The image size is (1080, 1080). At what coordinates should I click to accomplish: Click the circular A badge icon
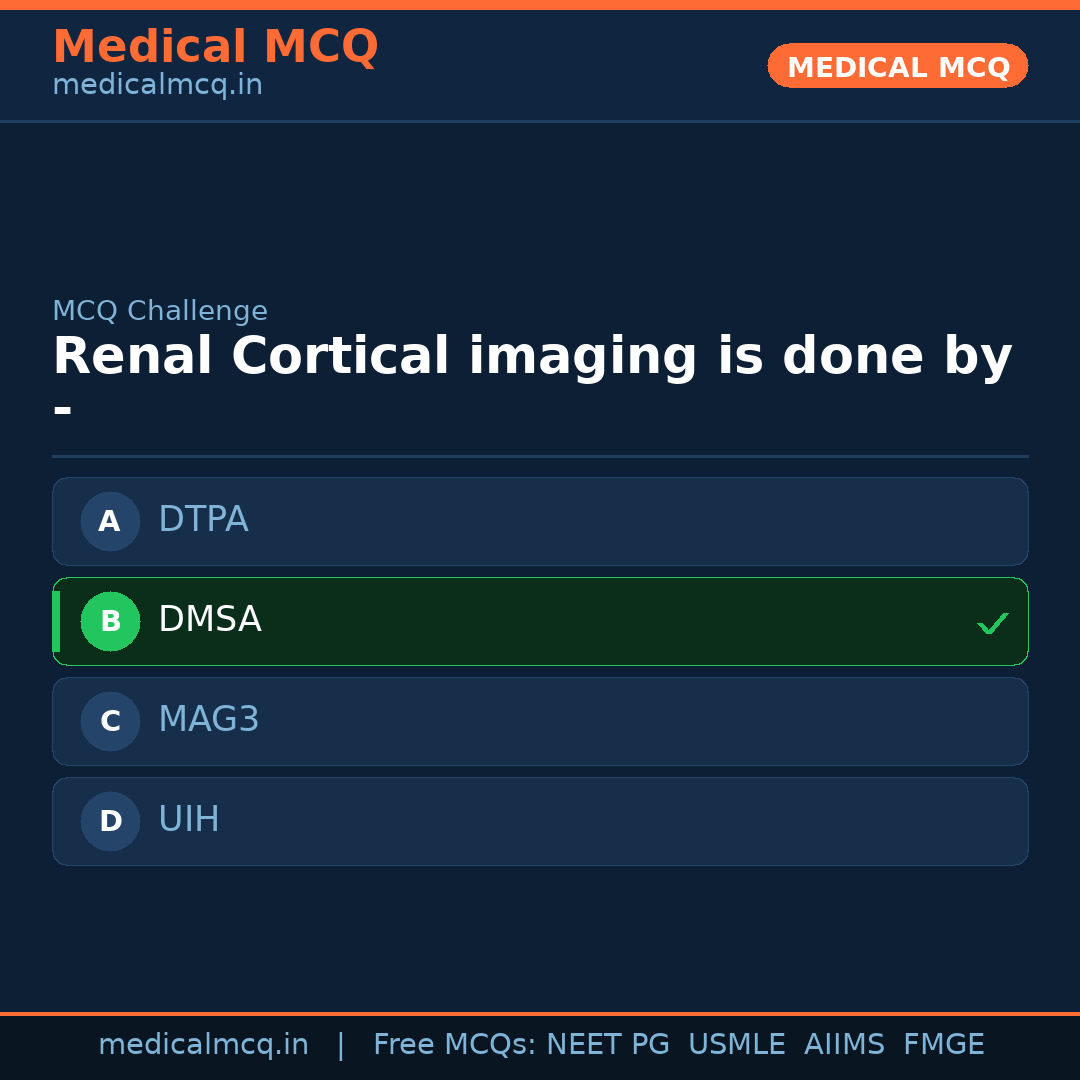110,521
